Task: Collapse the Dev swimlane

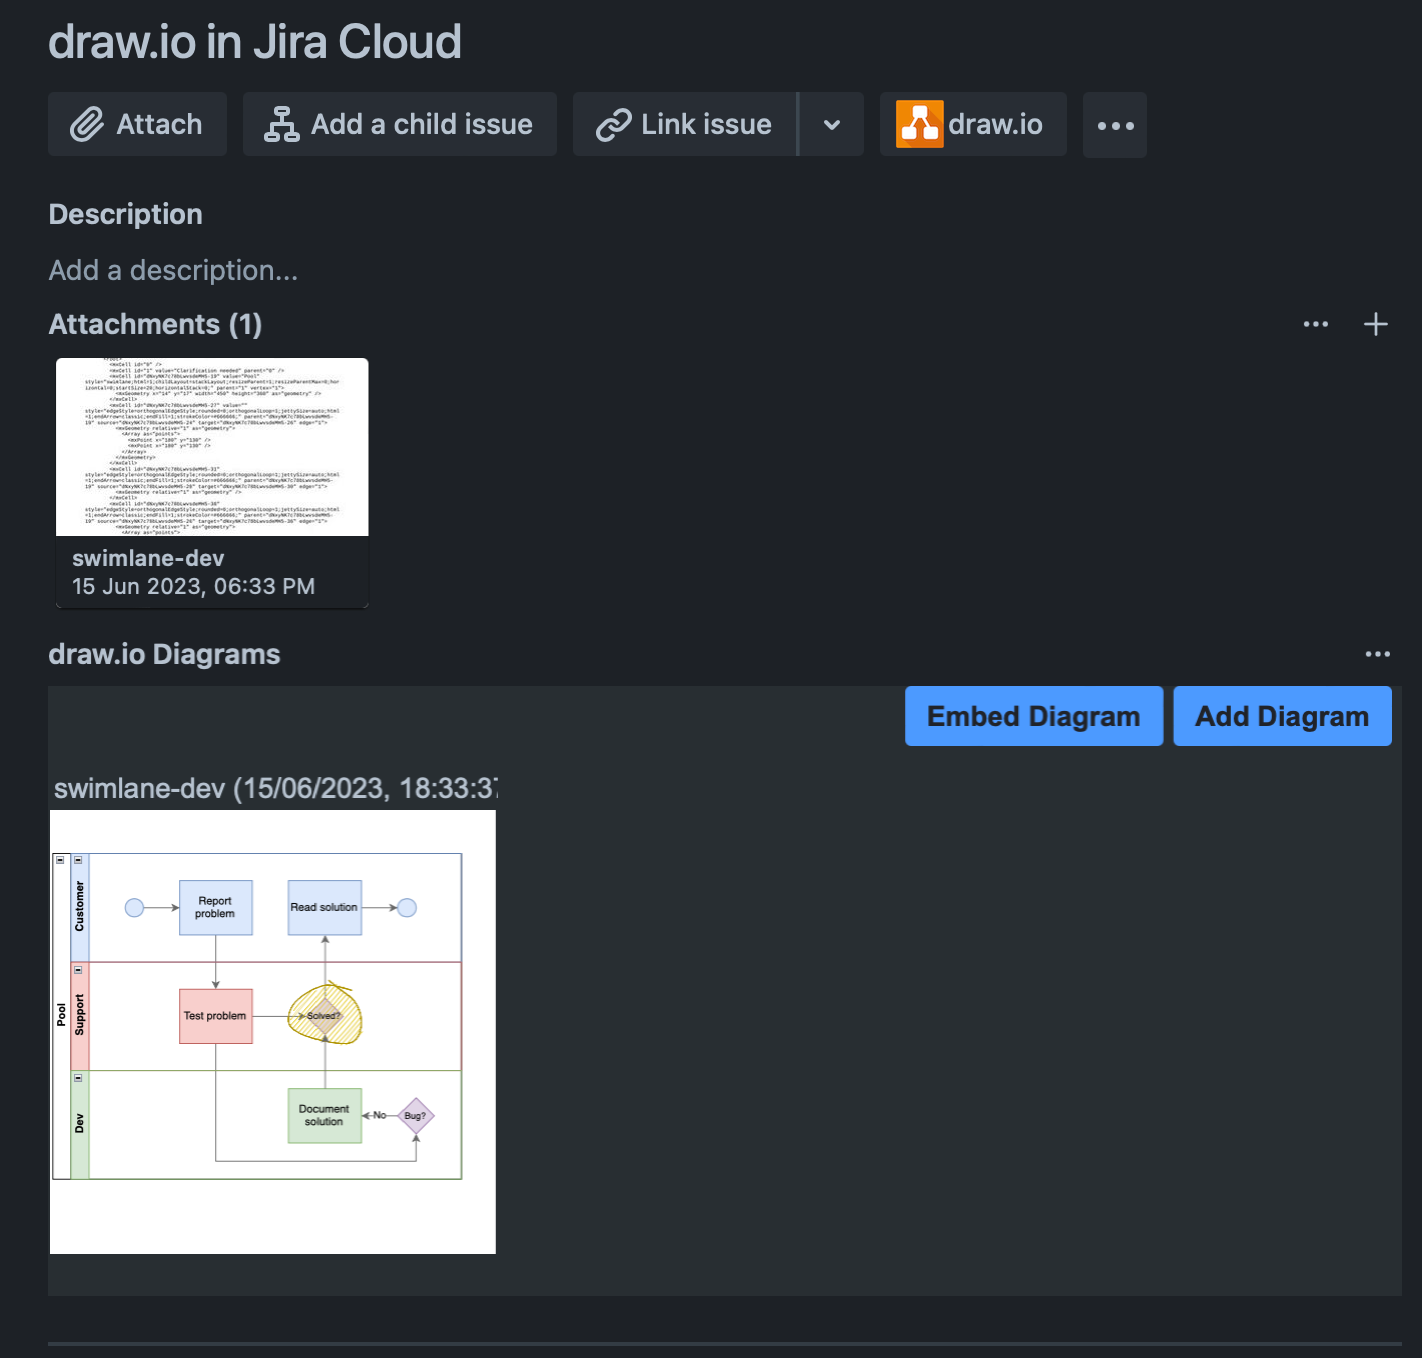Action: [x=78, y=1076]
